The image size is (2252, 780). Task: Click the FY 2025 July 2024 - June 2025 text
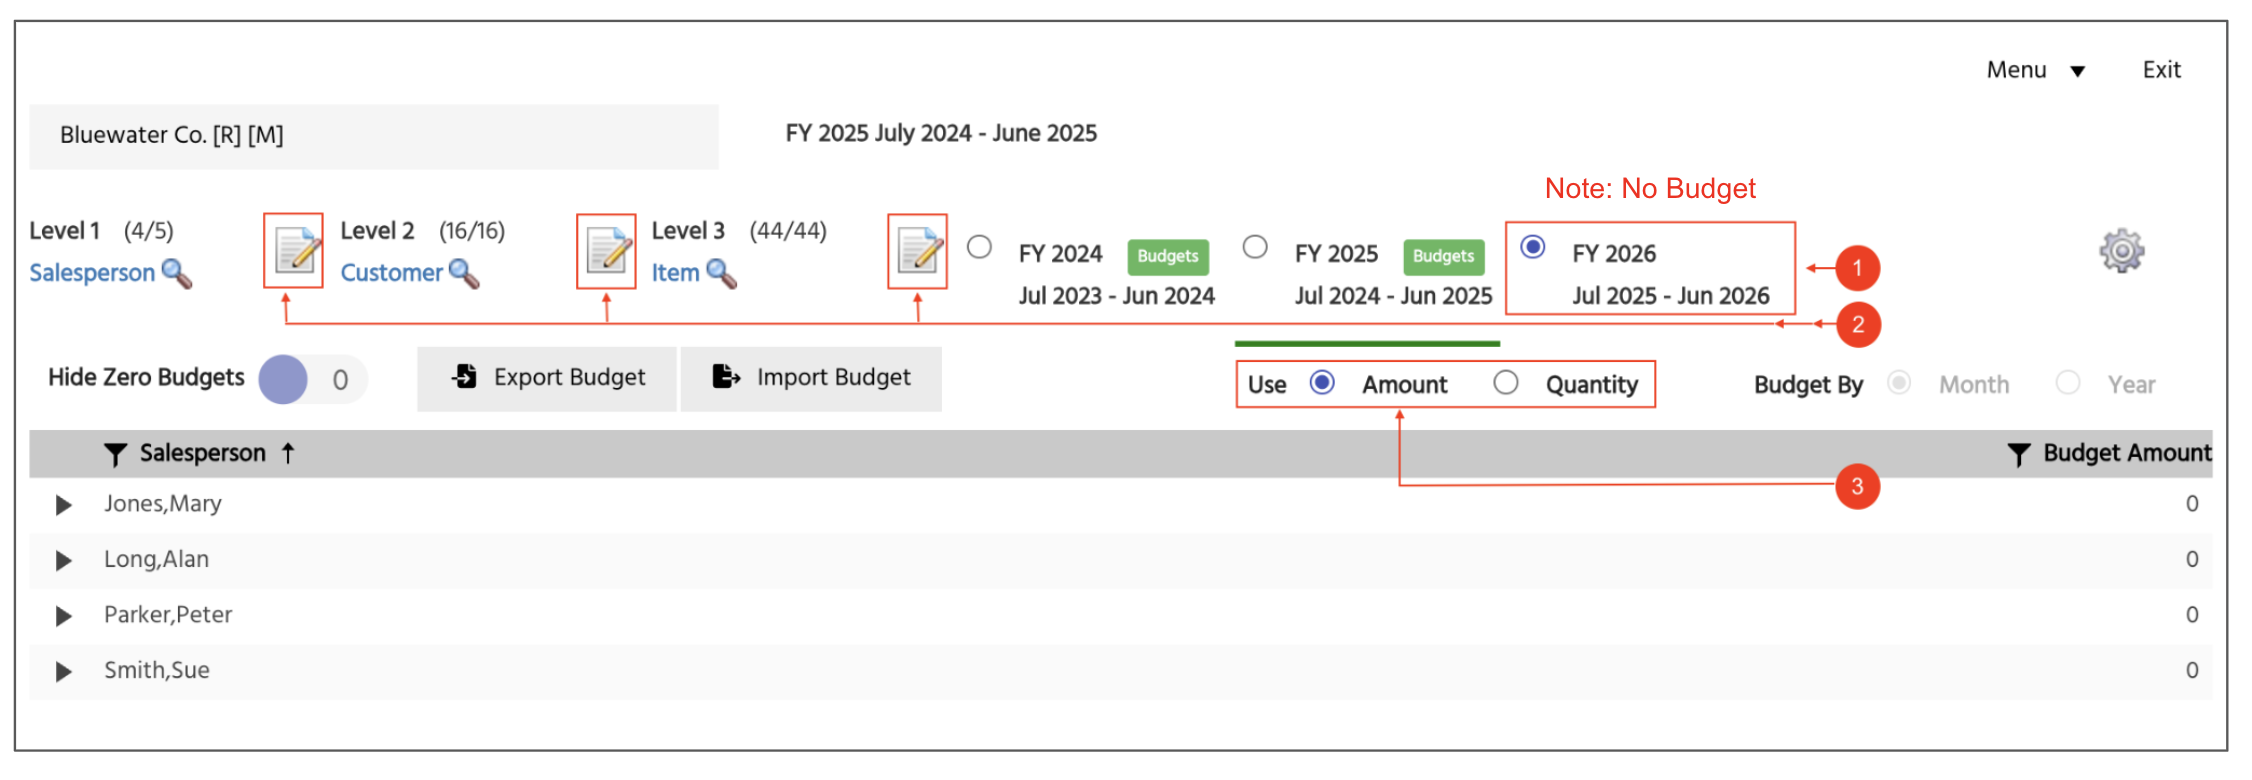(941, 133)
